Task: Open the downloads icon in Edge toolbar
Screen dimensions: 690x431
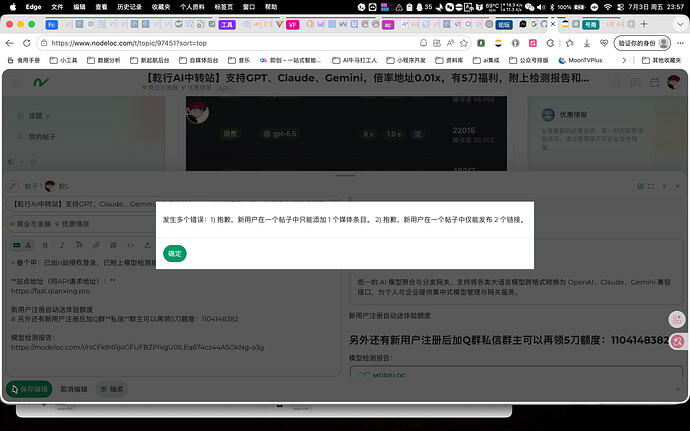Action: pos(587,43)
